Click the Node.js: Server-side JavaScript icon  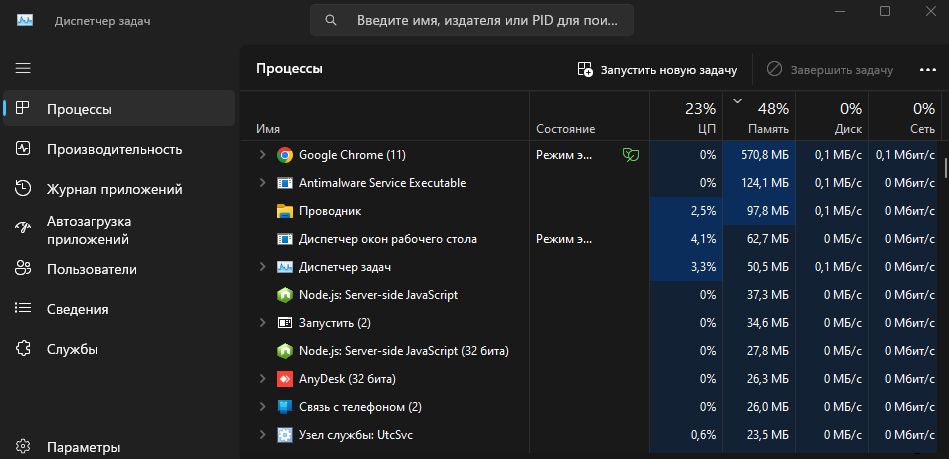tap(284, 295)
